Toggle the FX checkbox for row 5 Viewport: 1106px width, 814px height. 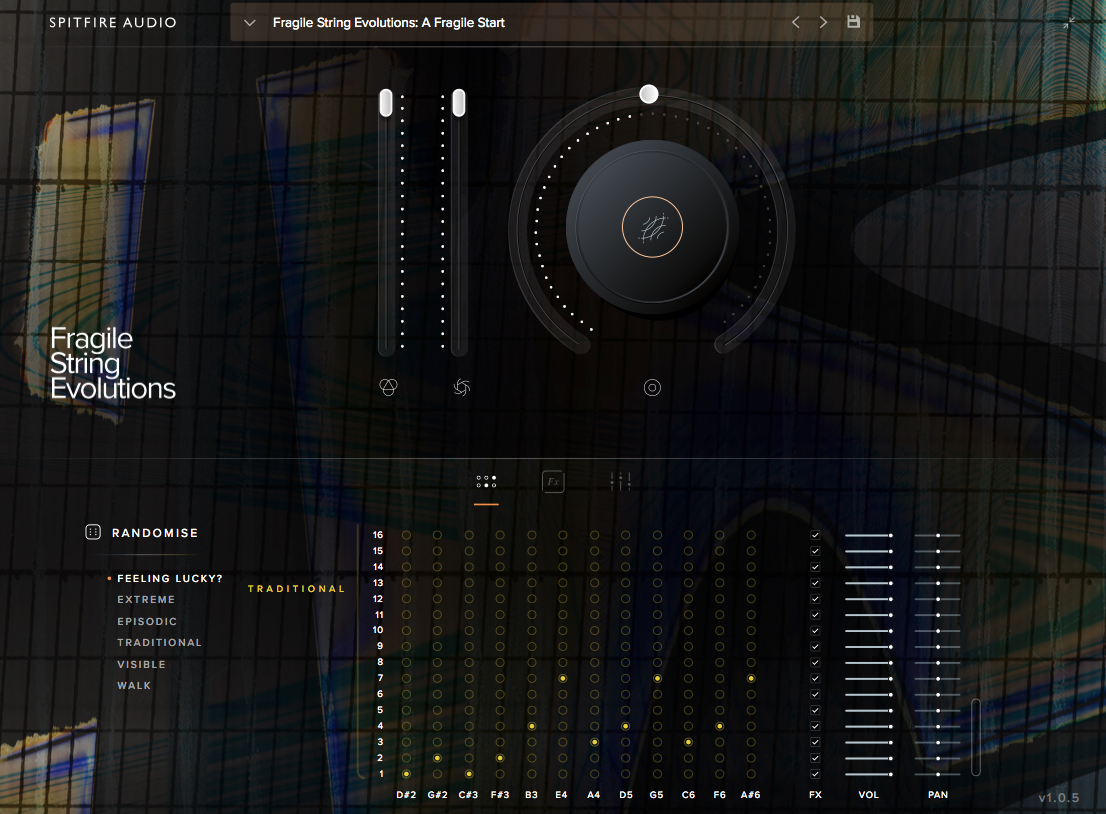815,710
